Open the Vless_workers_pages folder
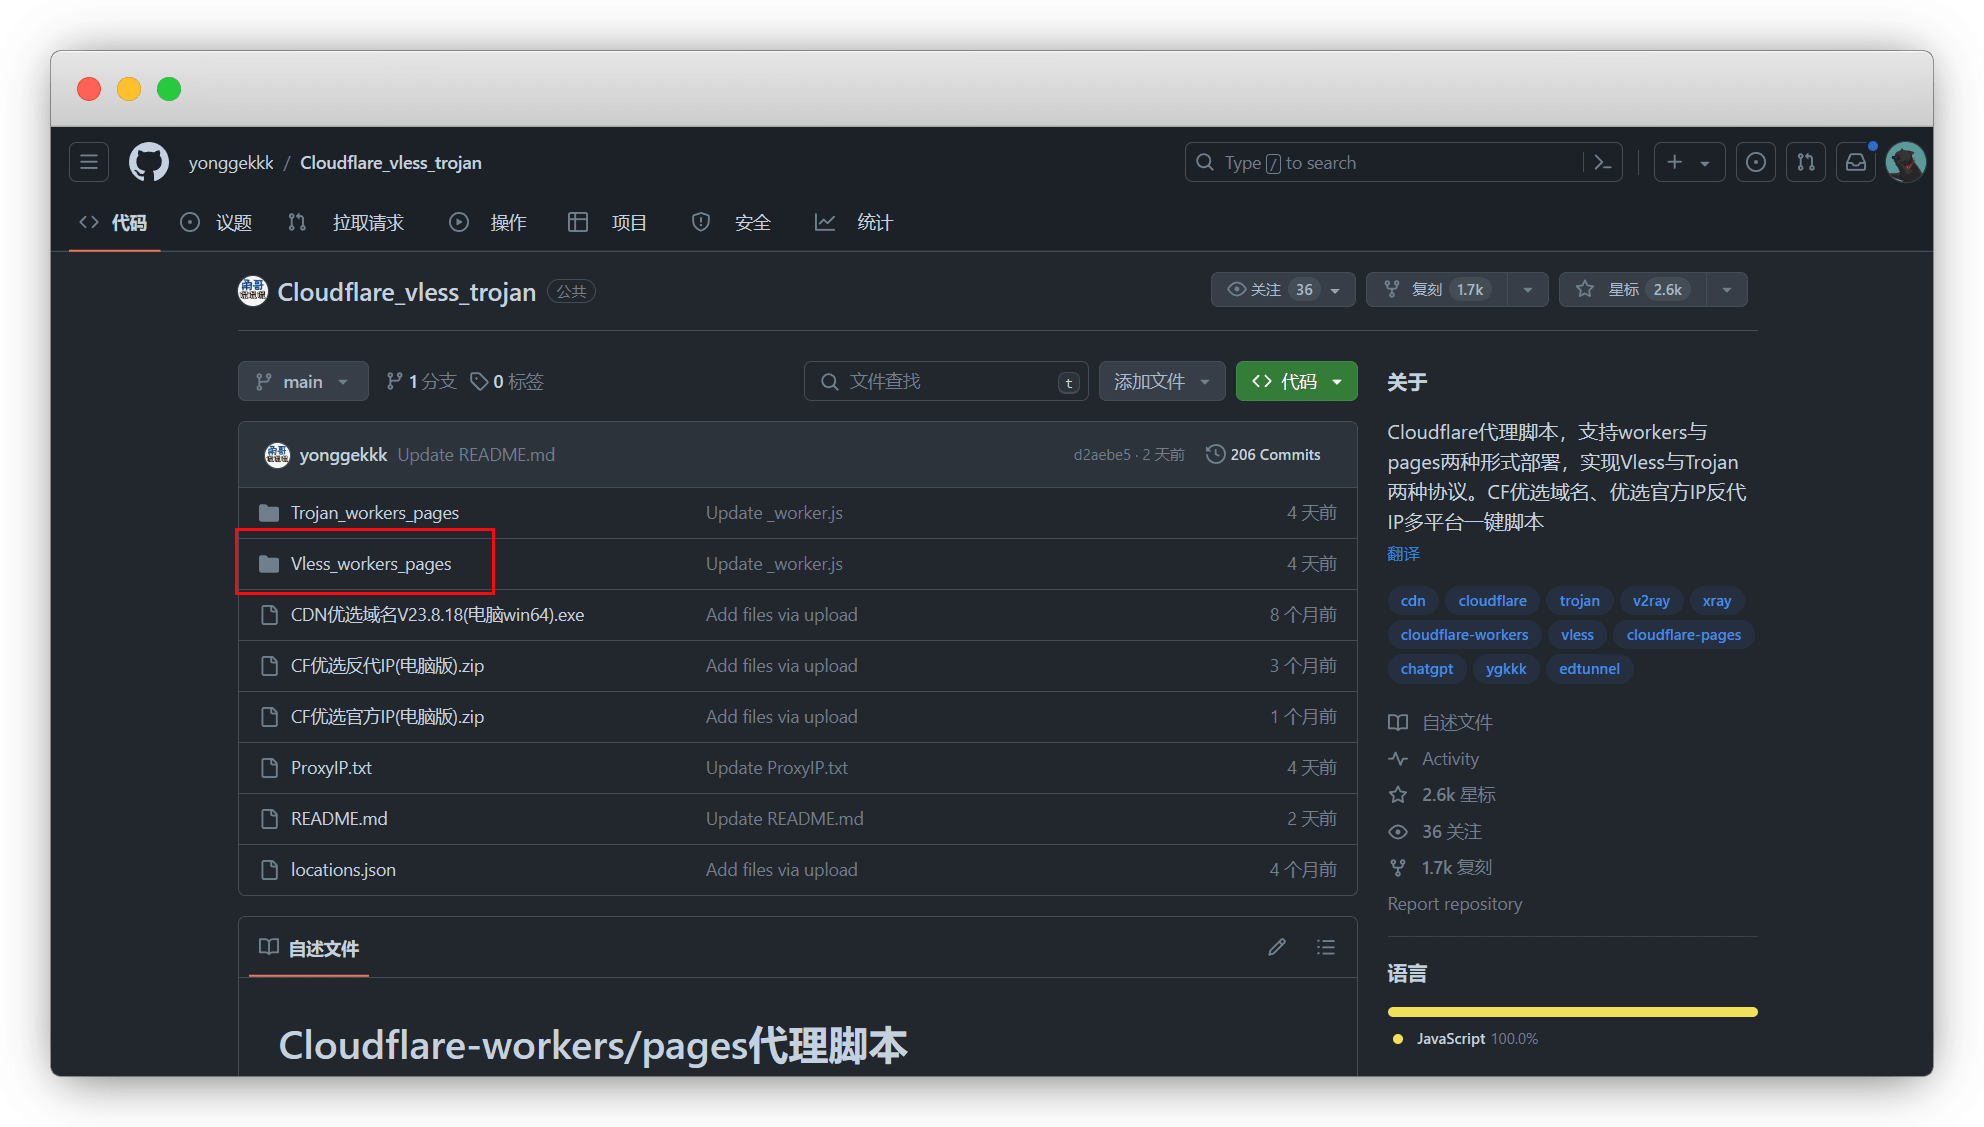 (x=371, y=564)
